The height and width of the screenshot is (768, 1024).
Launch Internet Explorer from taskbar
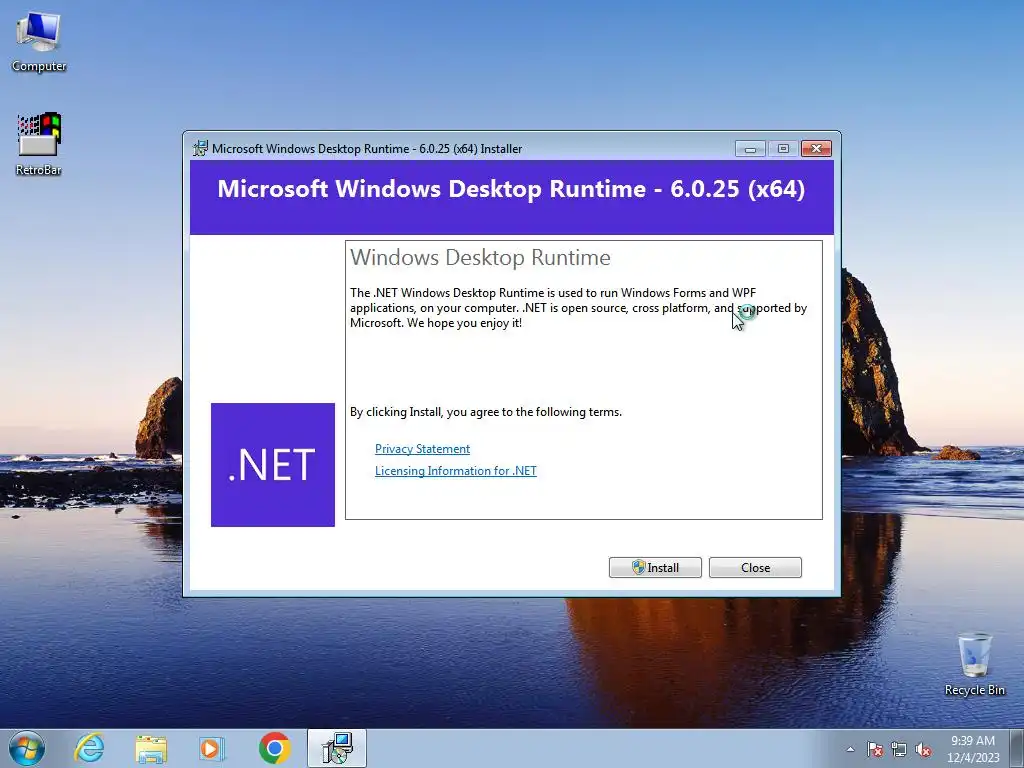pyautogui.click(x=89, y=748)
